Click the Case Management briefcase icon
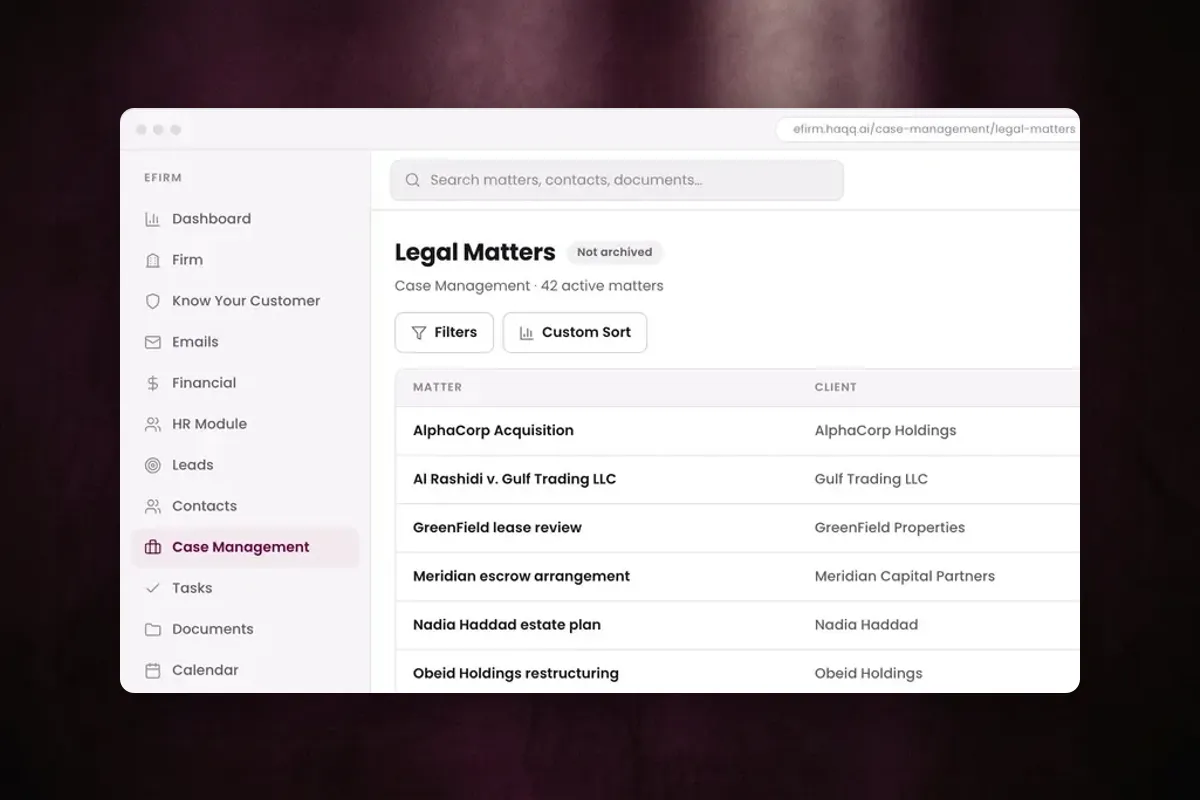 tap(152, 547)
